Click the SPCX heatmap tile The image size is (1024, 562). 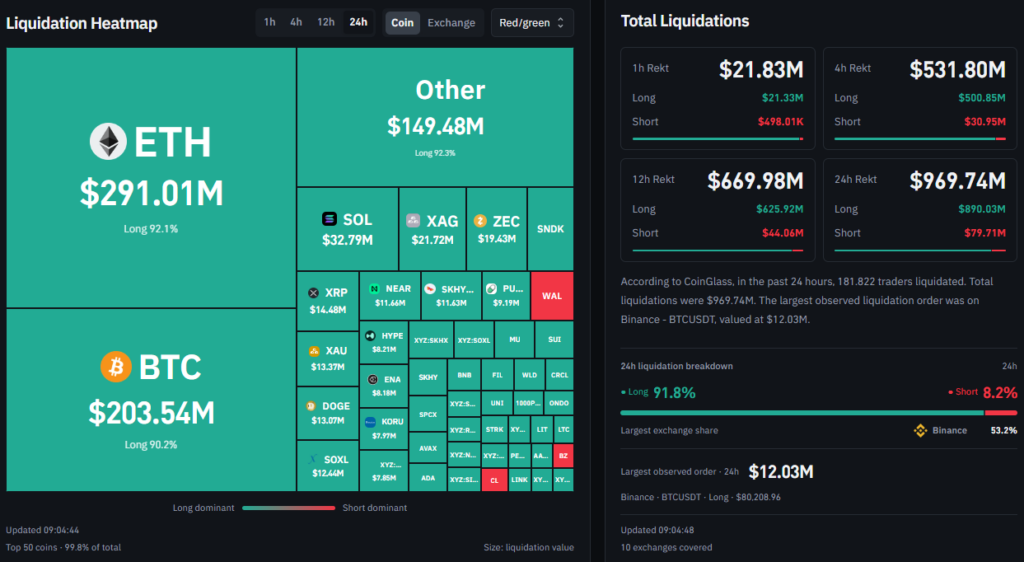tap(428, 414)
